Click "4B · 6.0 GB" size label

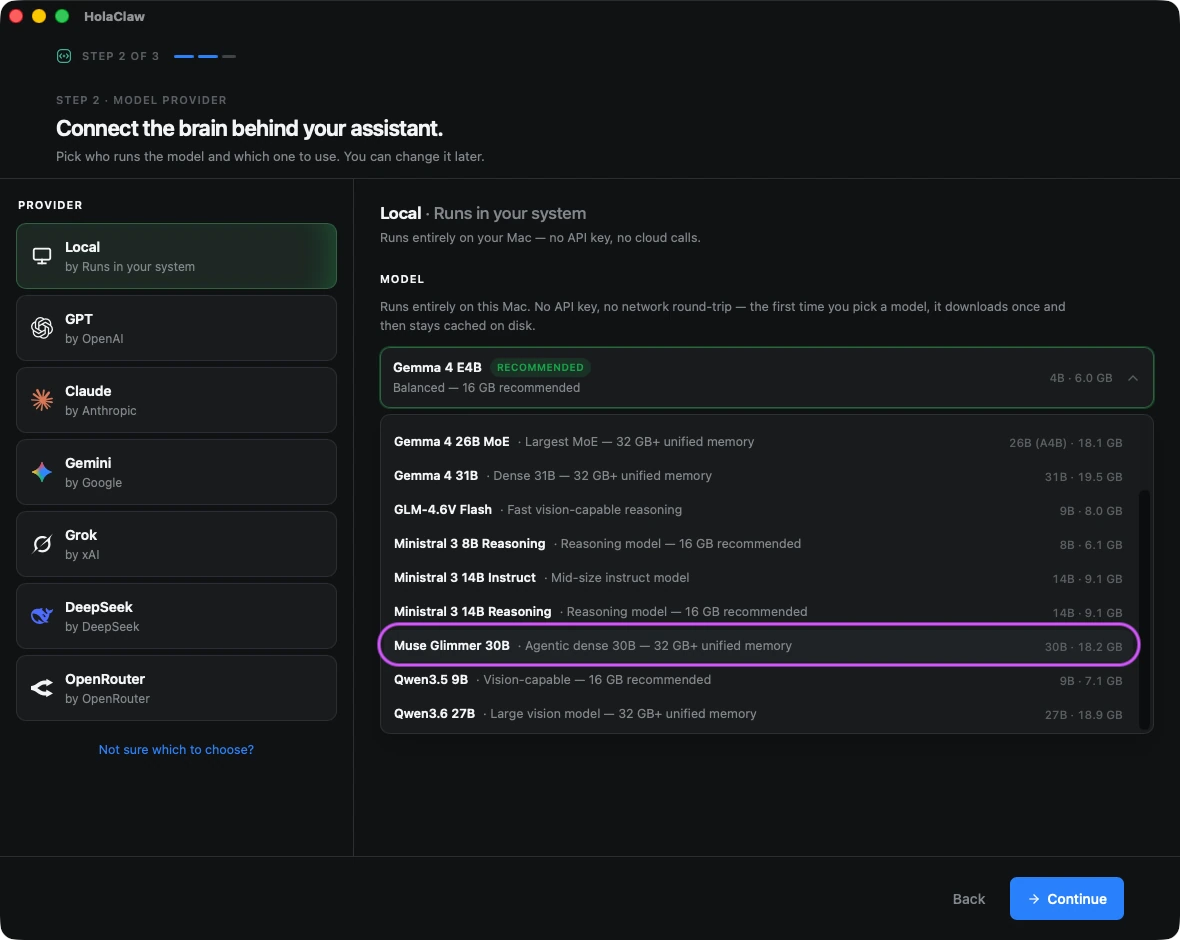tap(1081, 378)
